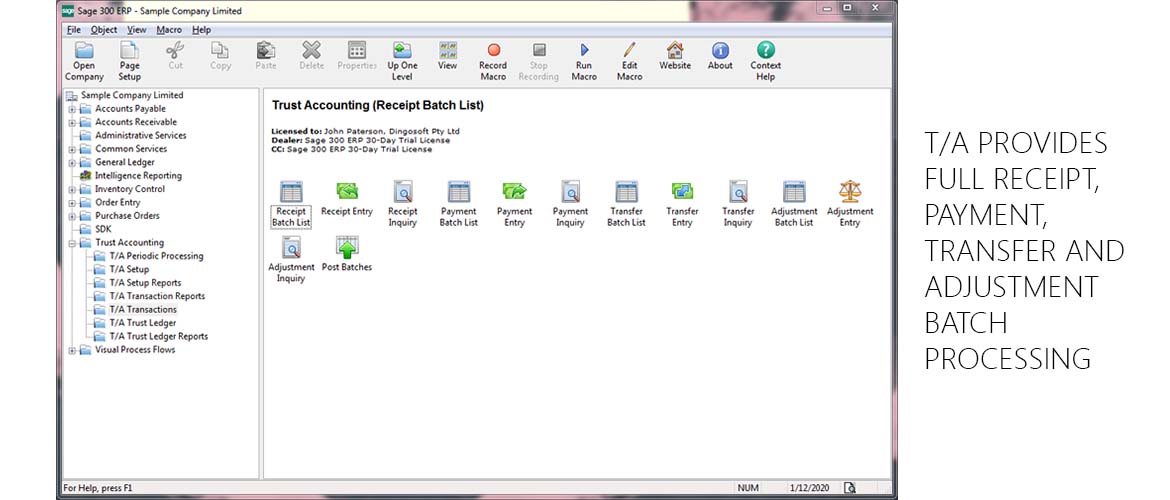
Task: Select SDK folder in tree
Action: pyautogui.click(x=103, y=229)
